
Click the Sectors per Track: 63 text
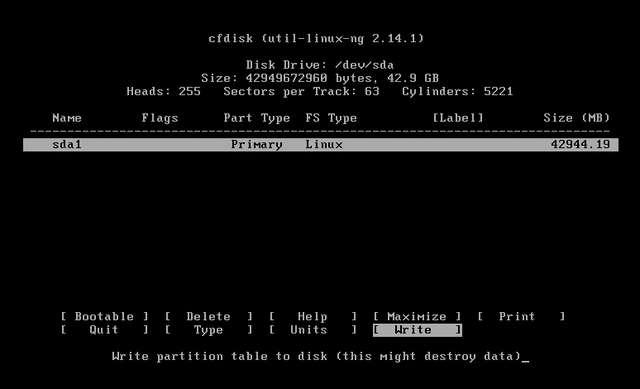point(301,91)
